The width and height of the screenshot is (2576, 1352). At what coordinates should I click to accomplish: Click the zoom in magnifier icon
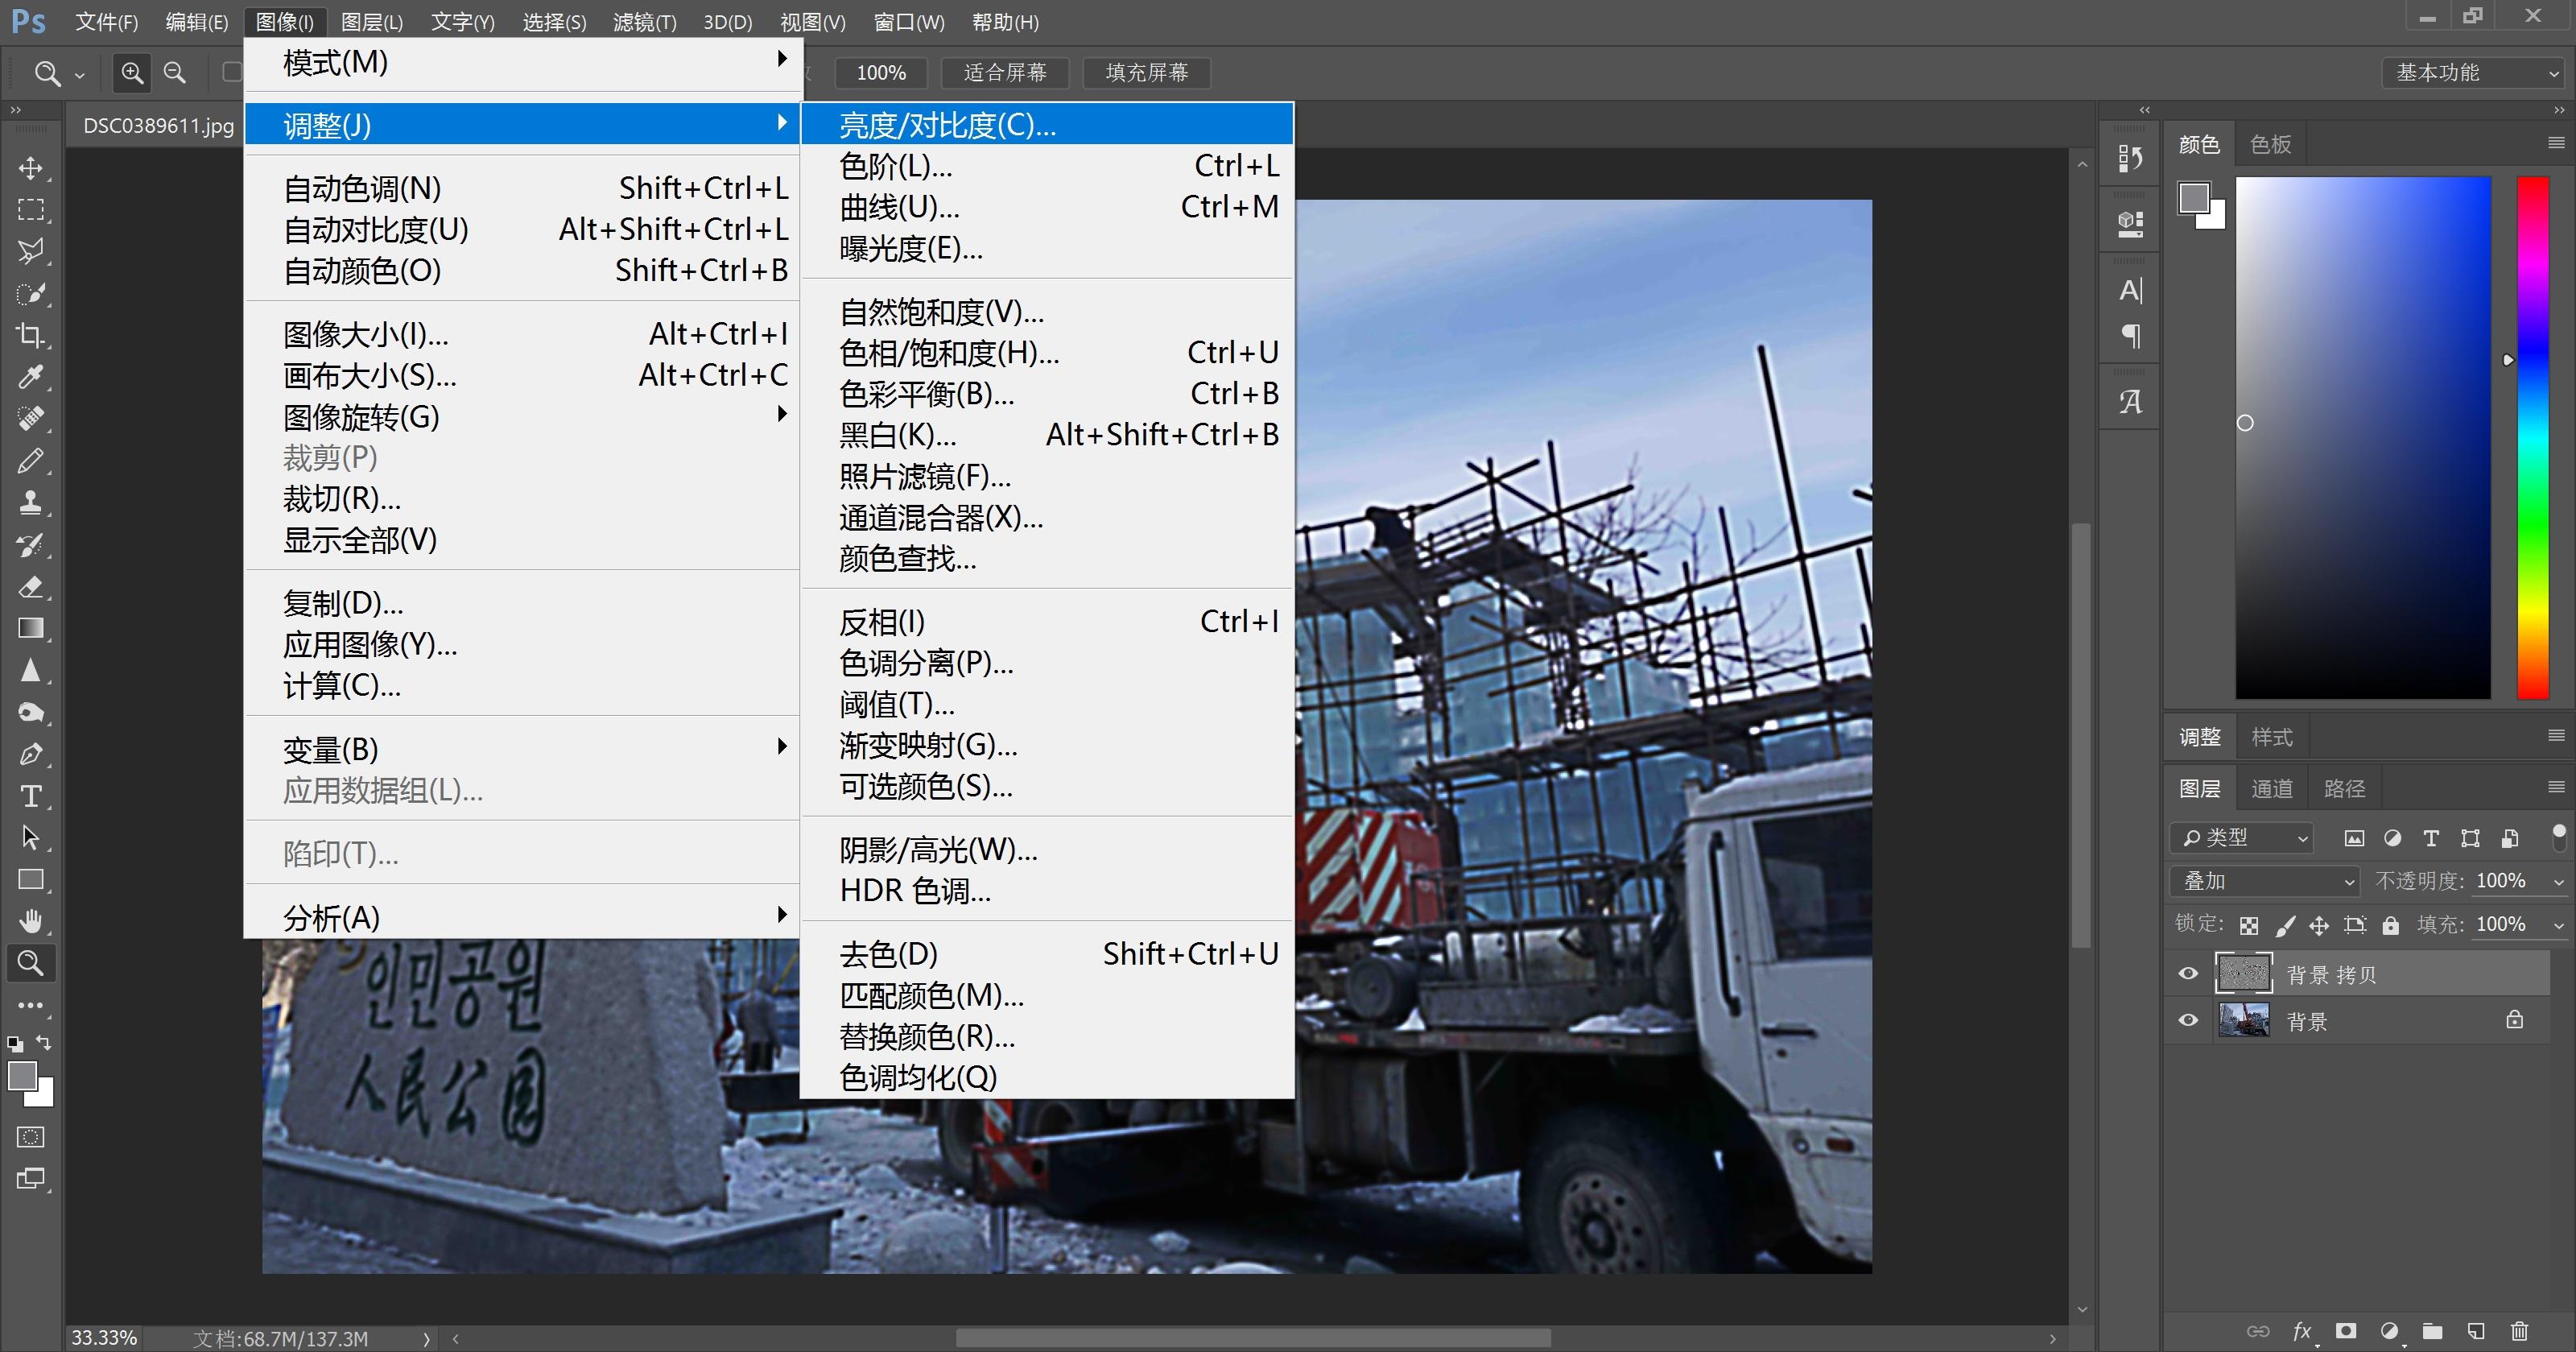point(132,73)
